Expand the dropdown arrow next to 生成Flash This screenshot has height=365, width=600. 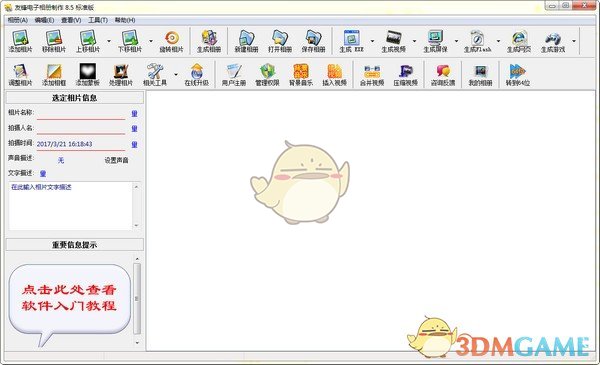click(x=498, y=41)
